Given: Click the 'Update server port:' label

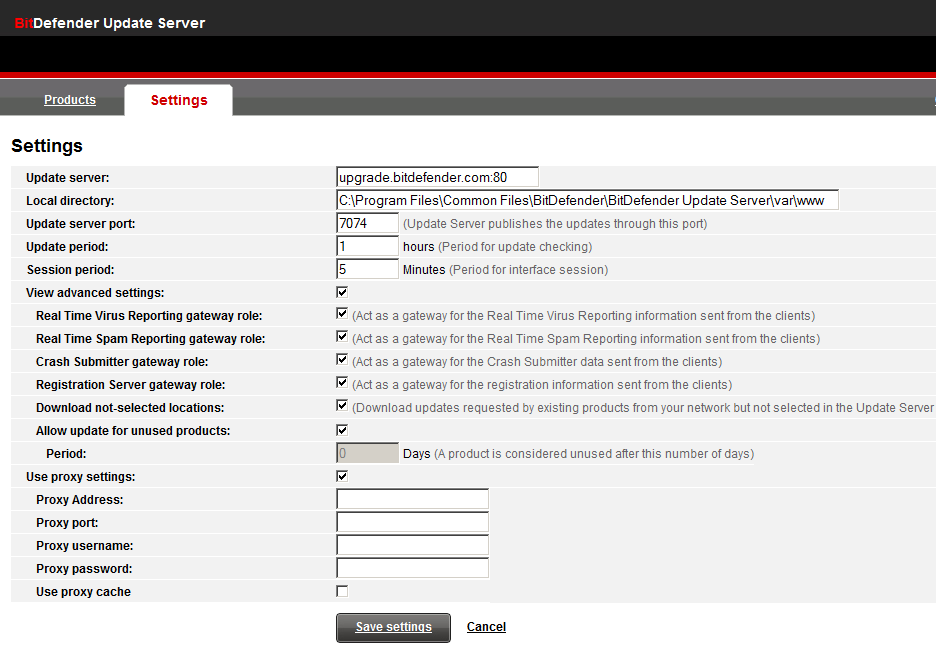Looking at the screenshot, I should (x=81, y=224).
